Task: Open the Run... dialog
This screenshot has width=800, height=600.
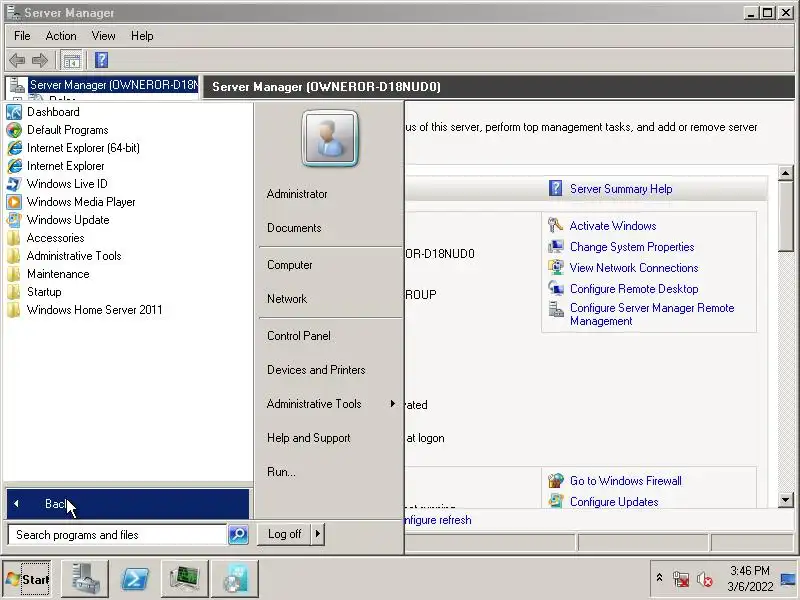Action: click(x=281, y=472)
